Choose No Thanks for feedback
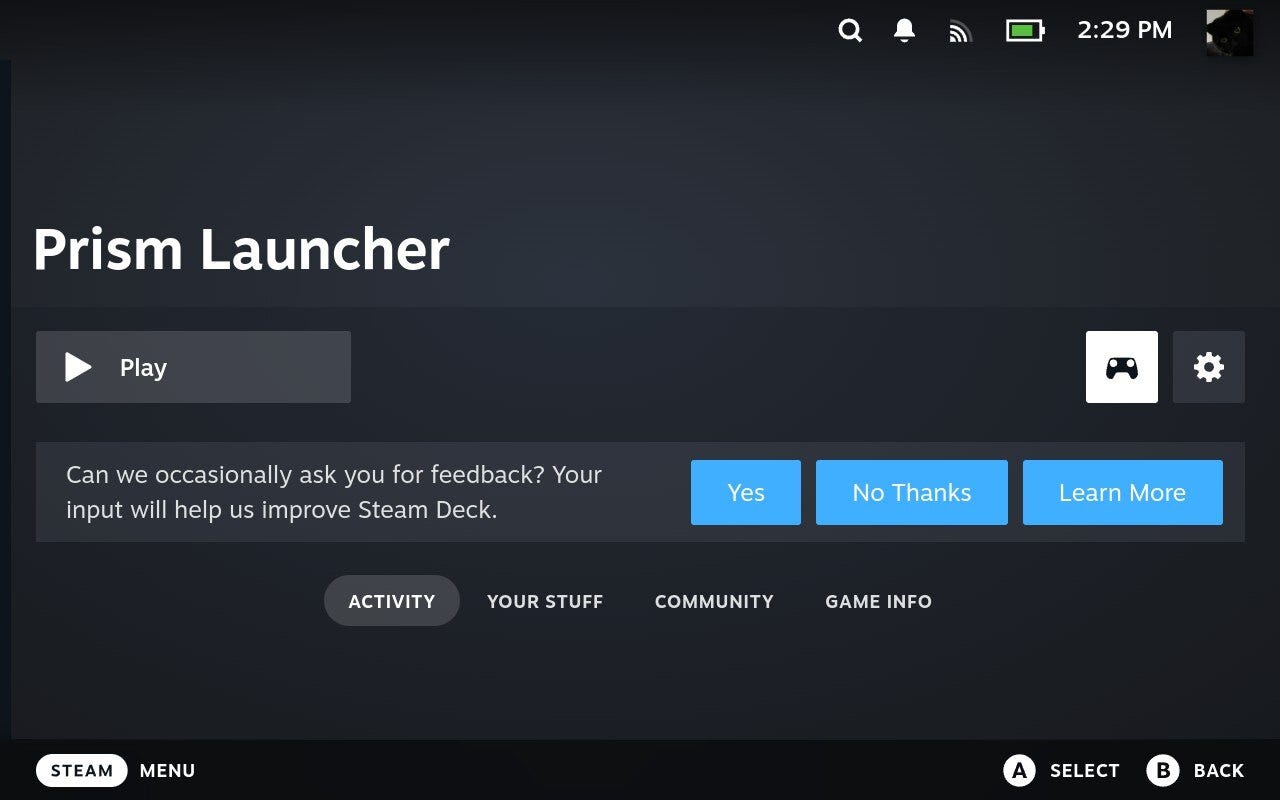This screenshot has width=1280, height=800. tap(912, 492)
